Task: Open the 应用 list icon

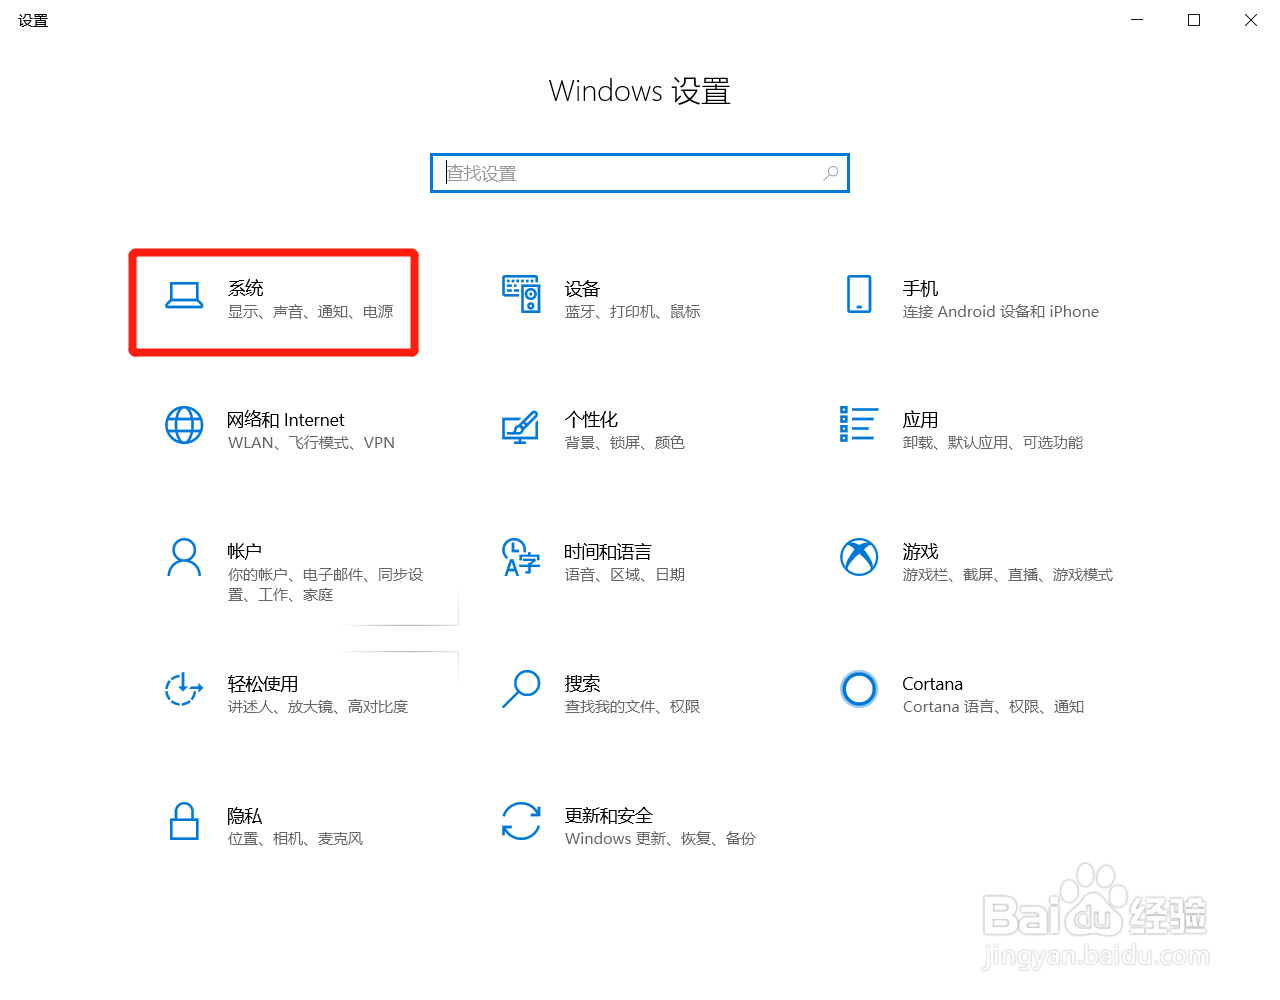Action: 859,424
